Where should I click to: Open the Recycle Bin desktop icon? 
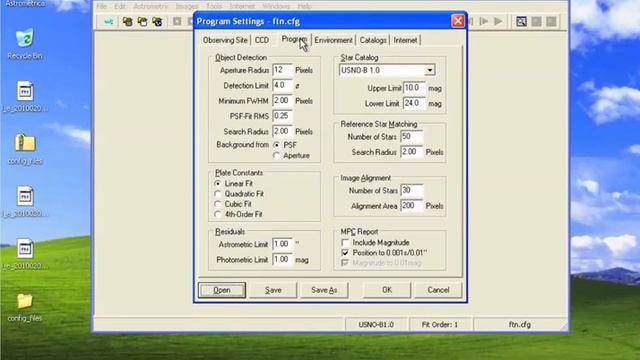click(25, 44)
